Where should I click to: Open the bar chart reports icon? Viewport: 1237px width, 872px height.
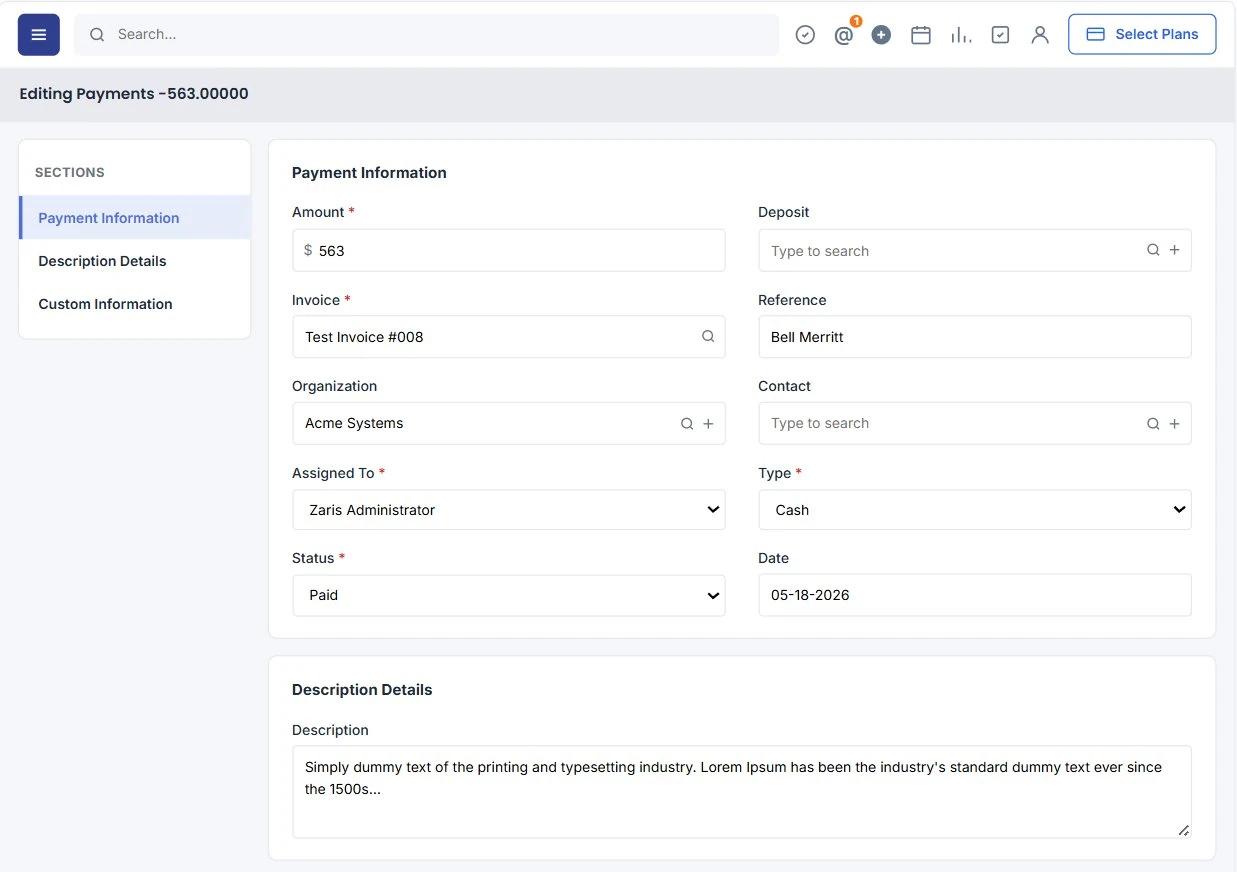coord(961,35)
